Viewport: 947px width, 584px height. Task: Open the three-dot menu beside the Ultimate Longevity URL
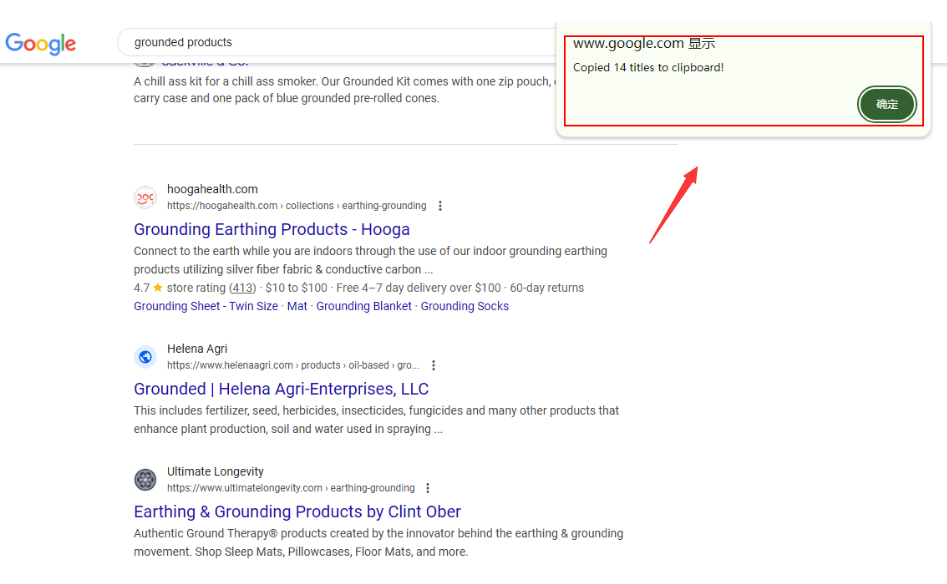pyautogui.click(x=428, y=488)
